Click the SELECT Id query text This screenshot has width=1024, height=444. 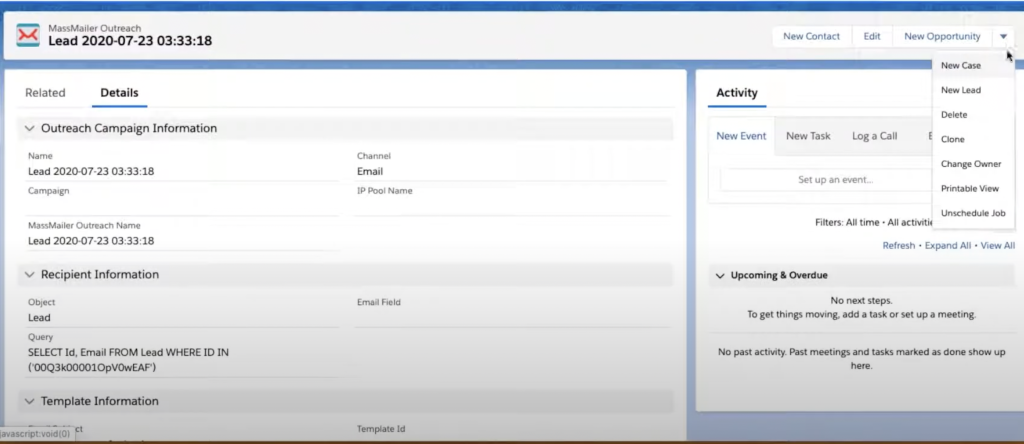click(128, 360)
